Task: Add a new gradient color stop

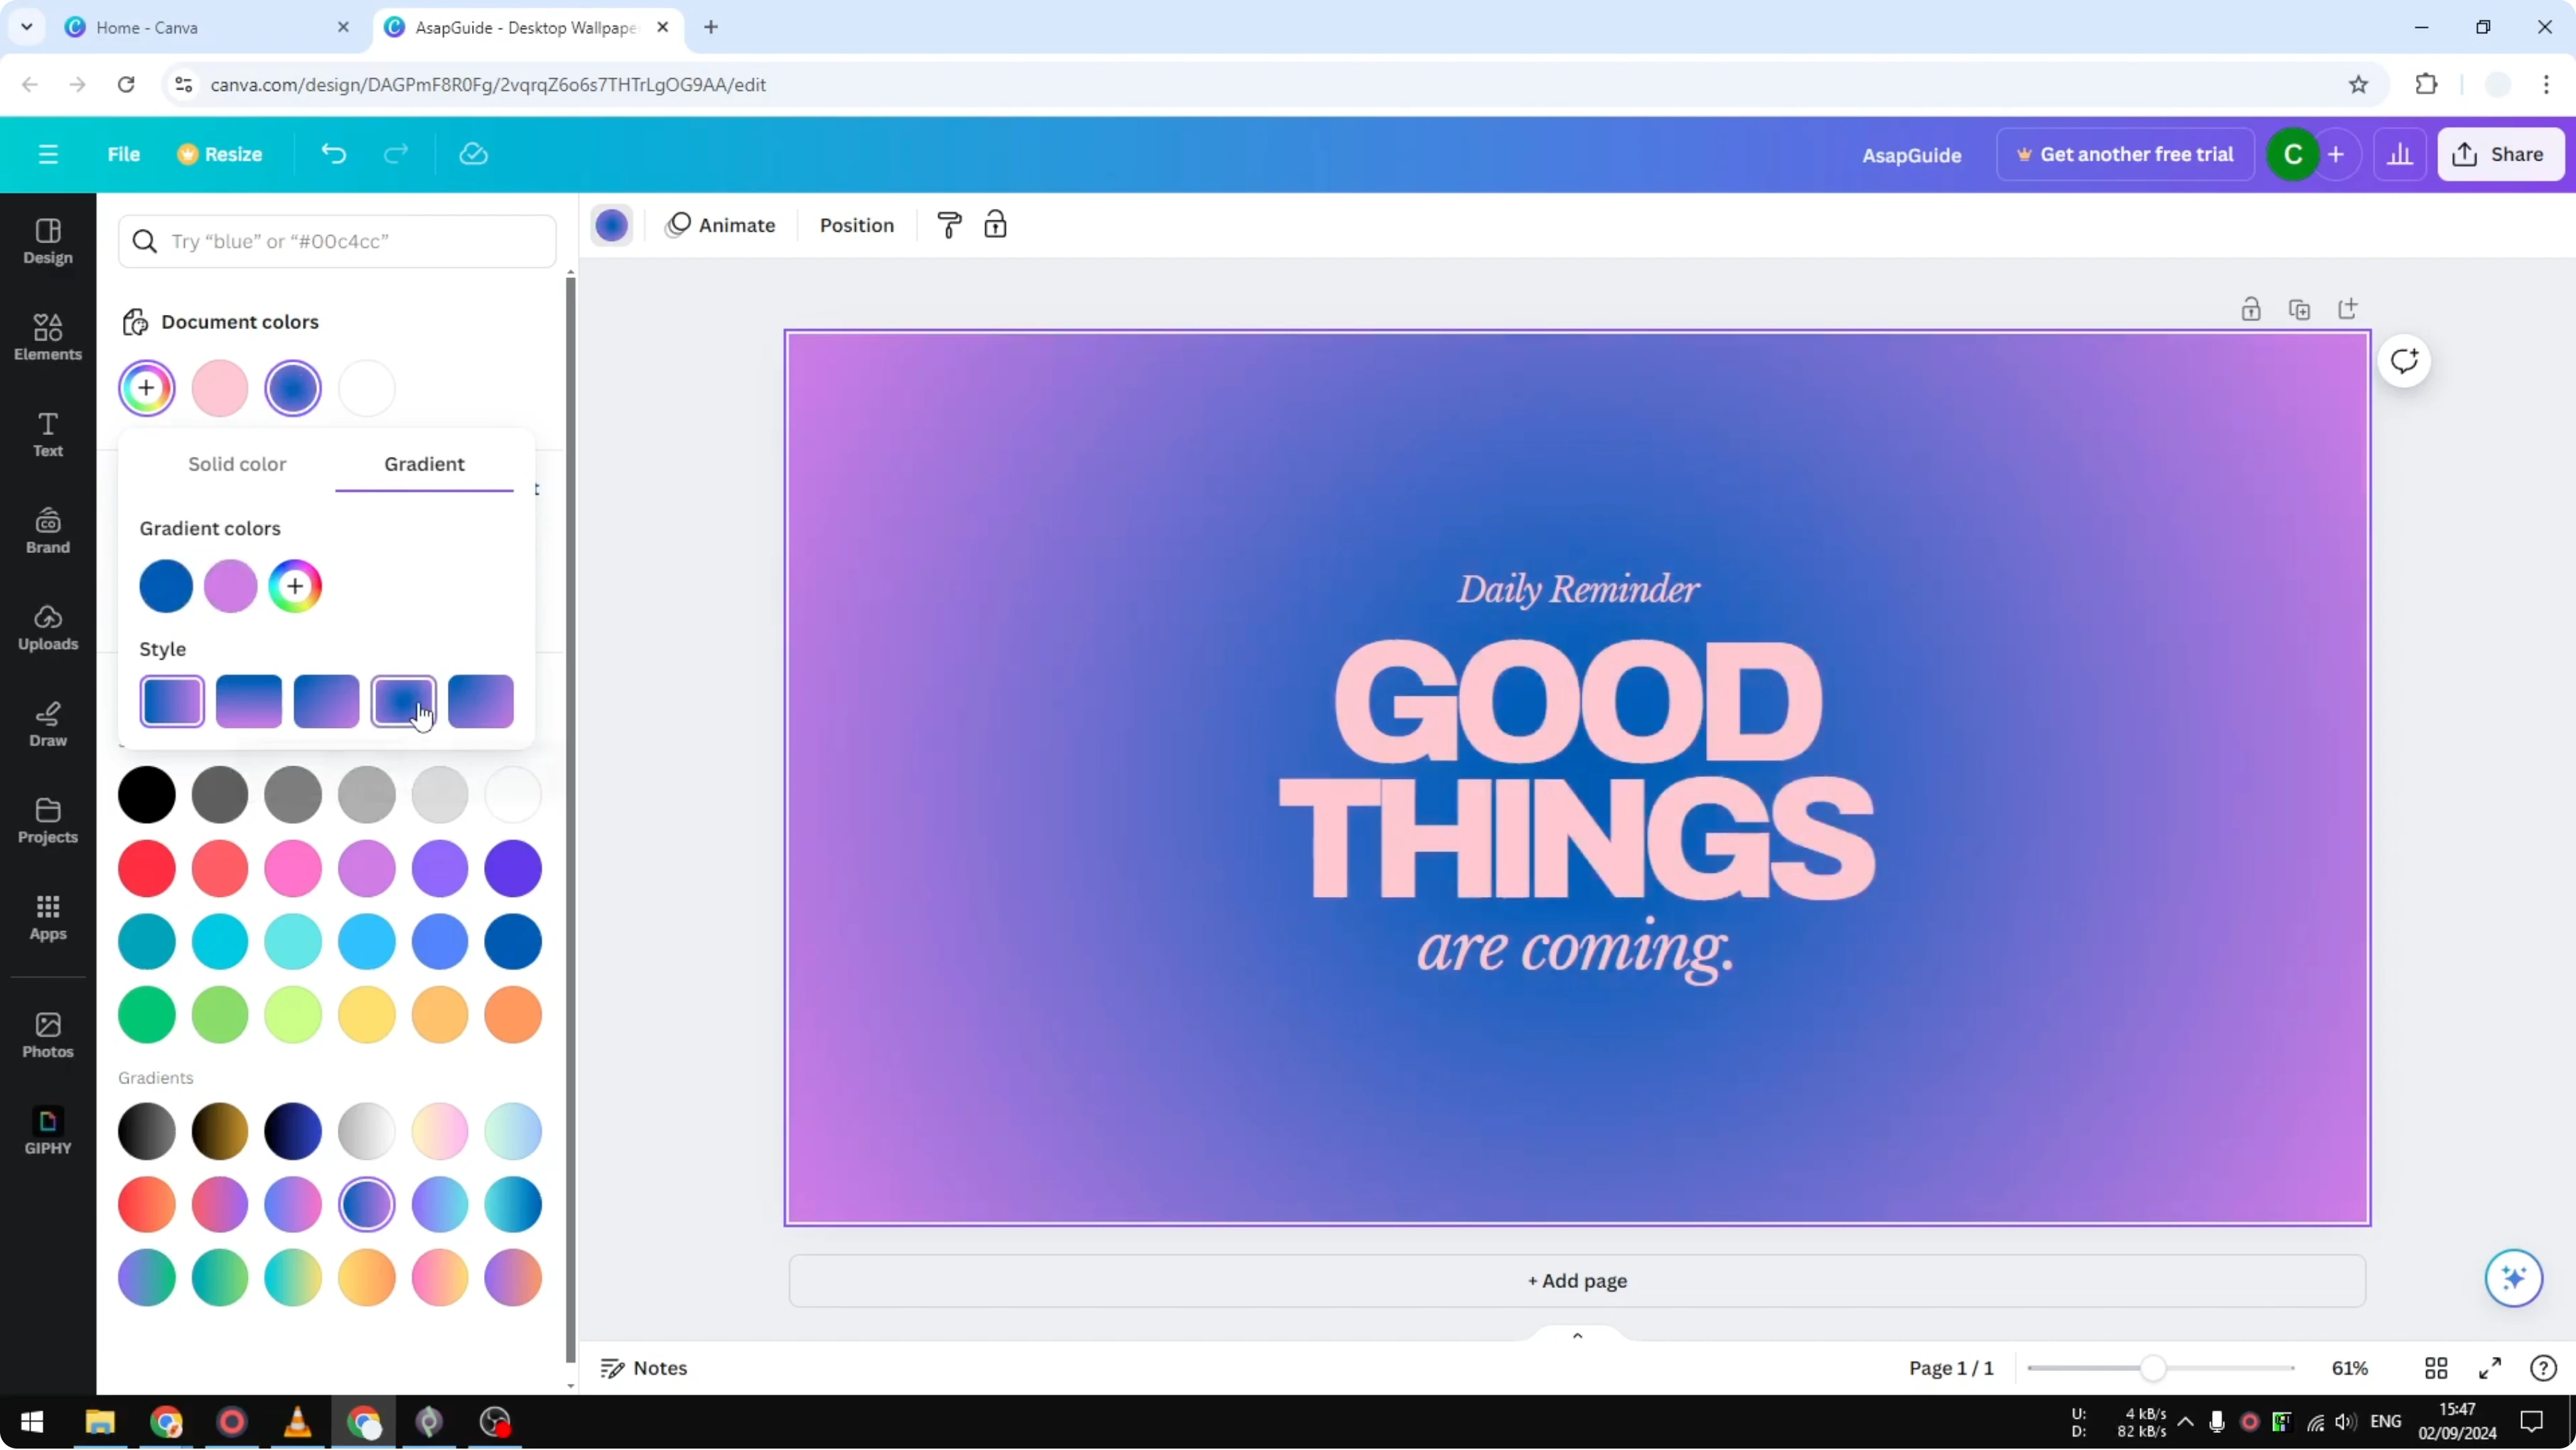Action: point(295,586)
